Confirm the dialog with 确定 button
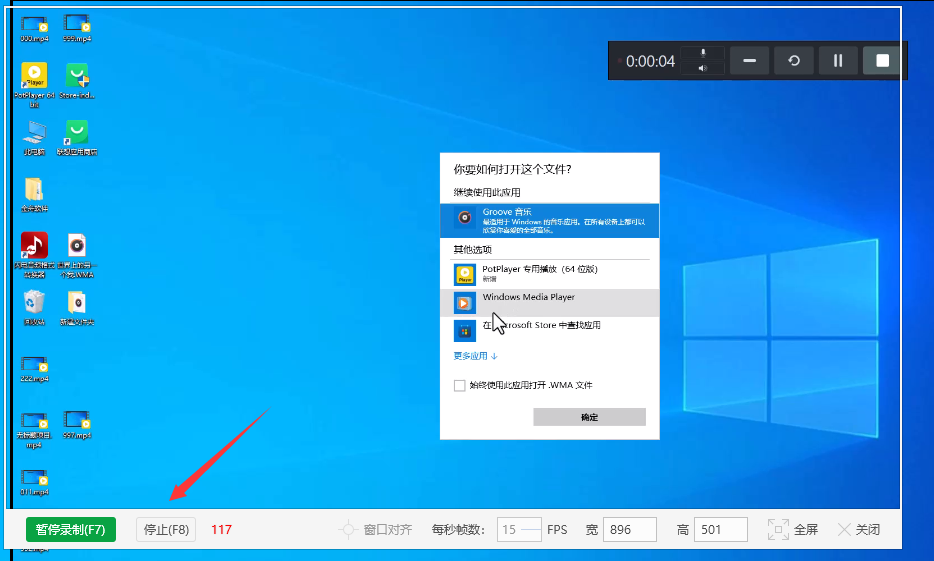 click(589, 417)
